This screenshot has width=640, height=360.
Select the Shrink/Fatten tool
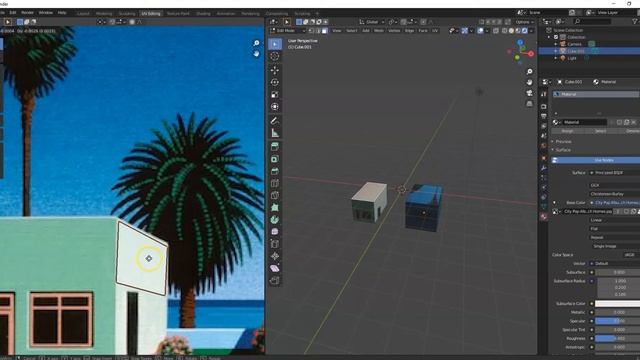pos(275,256)
